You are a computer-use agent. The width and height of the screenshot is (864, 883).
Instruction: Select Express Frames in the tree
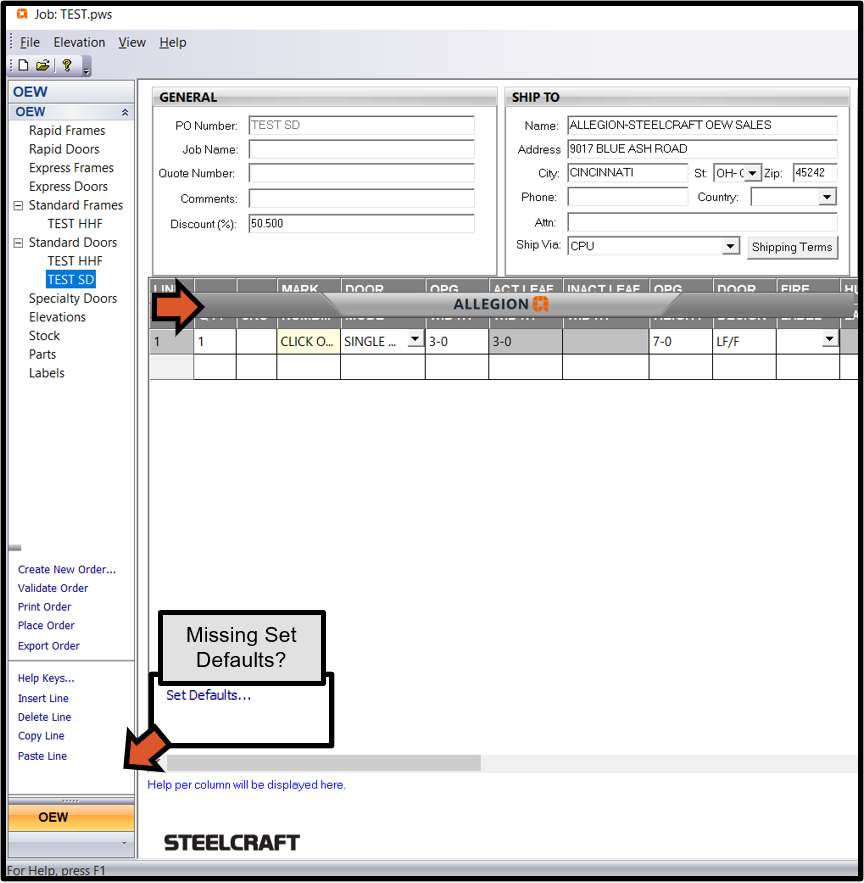click(x=71, y=168)
